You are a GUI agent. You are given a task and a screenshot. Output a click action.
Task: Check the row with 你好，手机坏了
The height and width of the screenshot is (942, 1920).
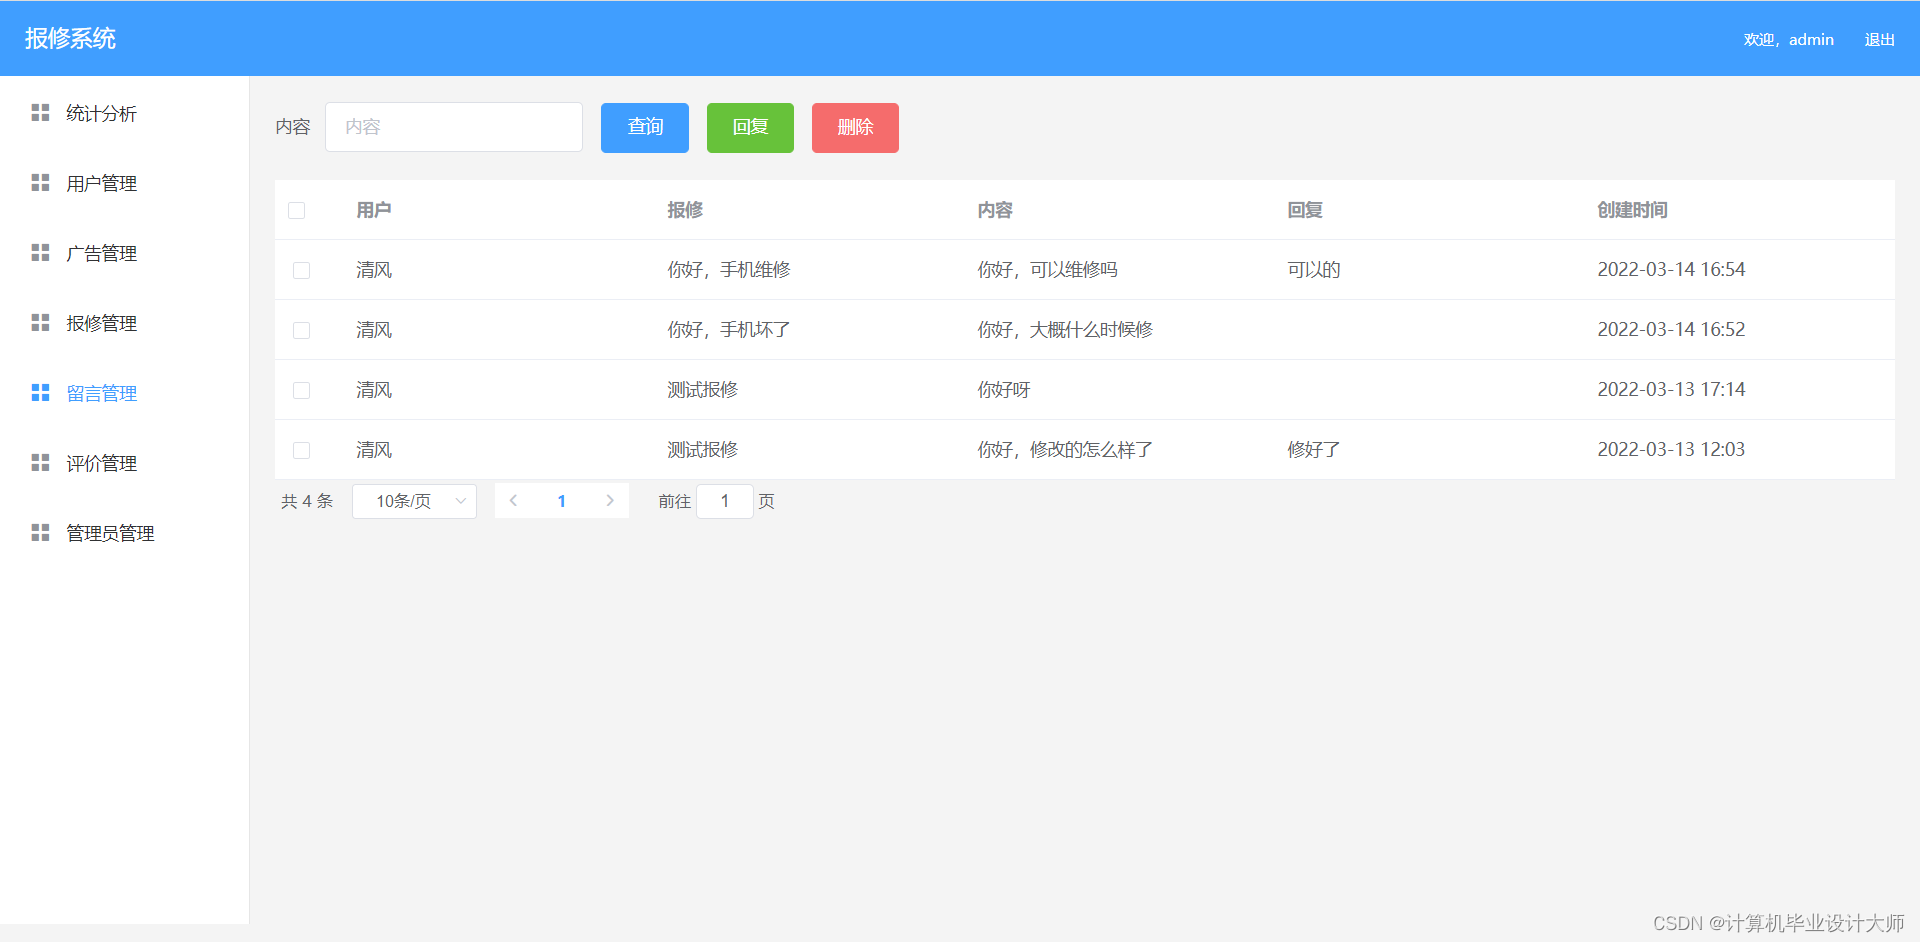coord(301,330)
